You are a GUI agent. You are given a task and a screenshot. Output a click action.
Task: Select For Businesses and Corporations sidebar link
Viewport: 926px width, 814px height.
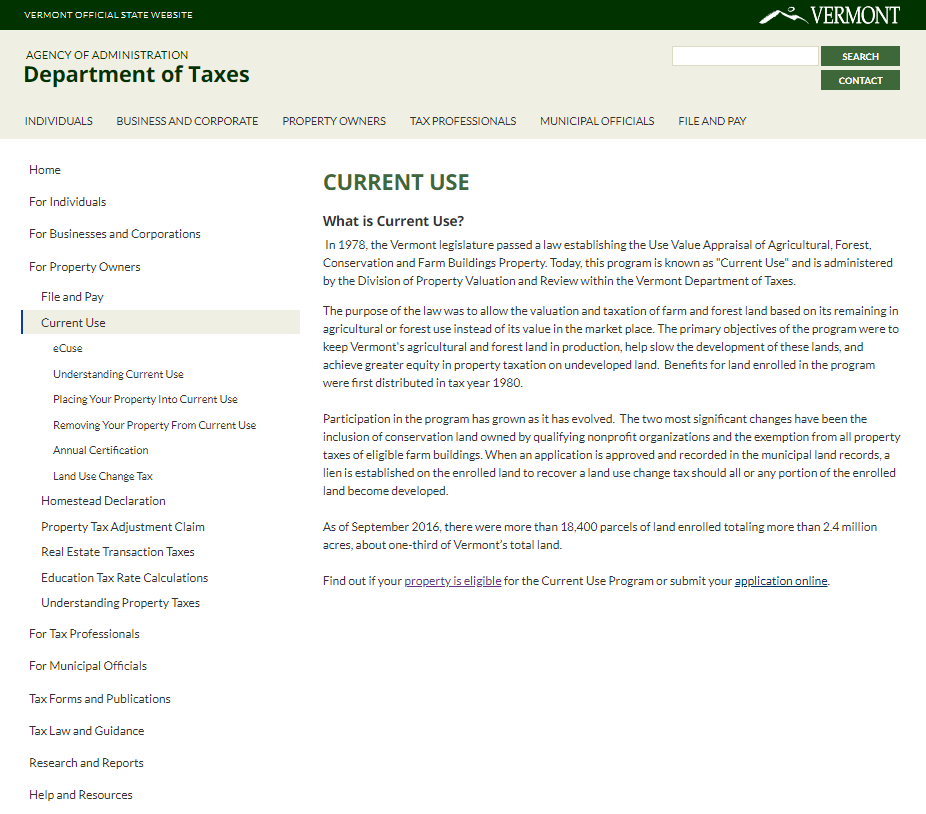coord(115,234)
